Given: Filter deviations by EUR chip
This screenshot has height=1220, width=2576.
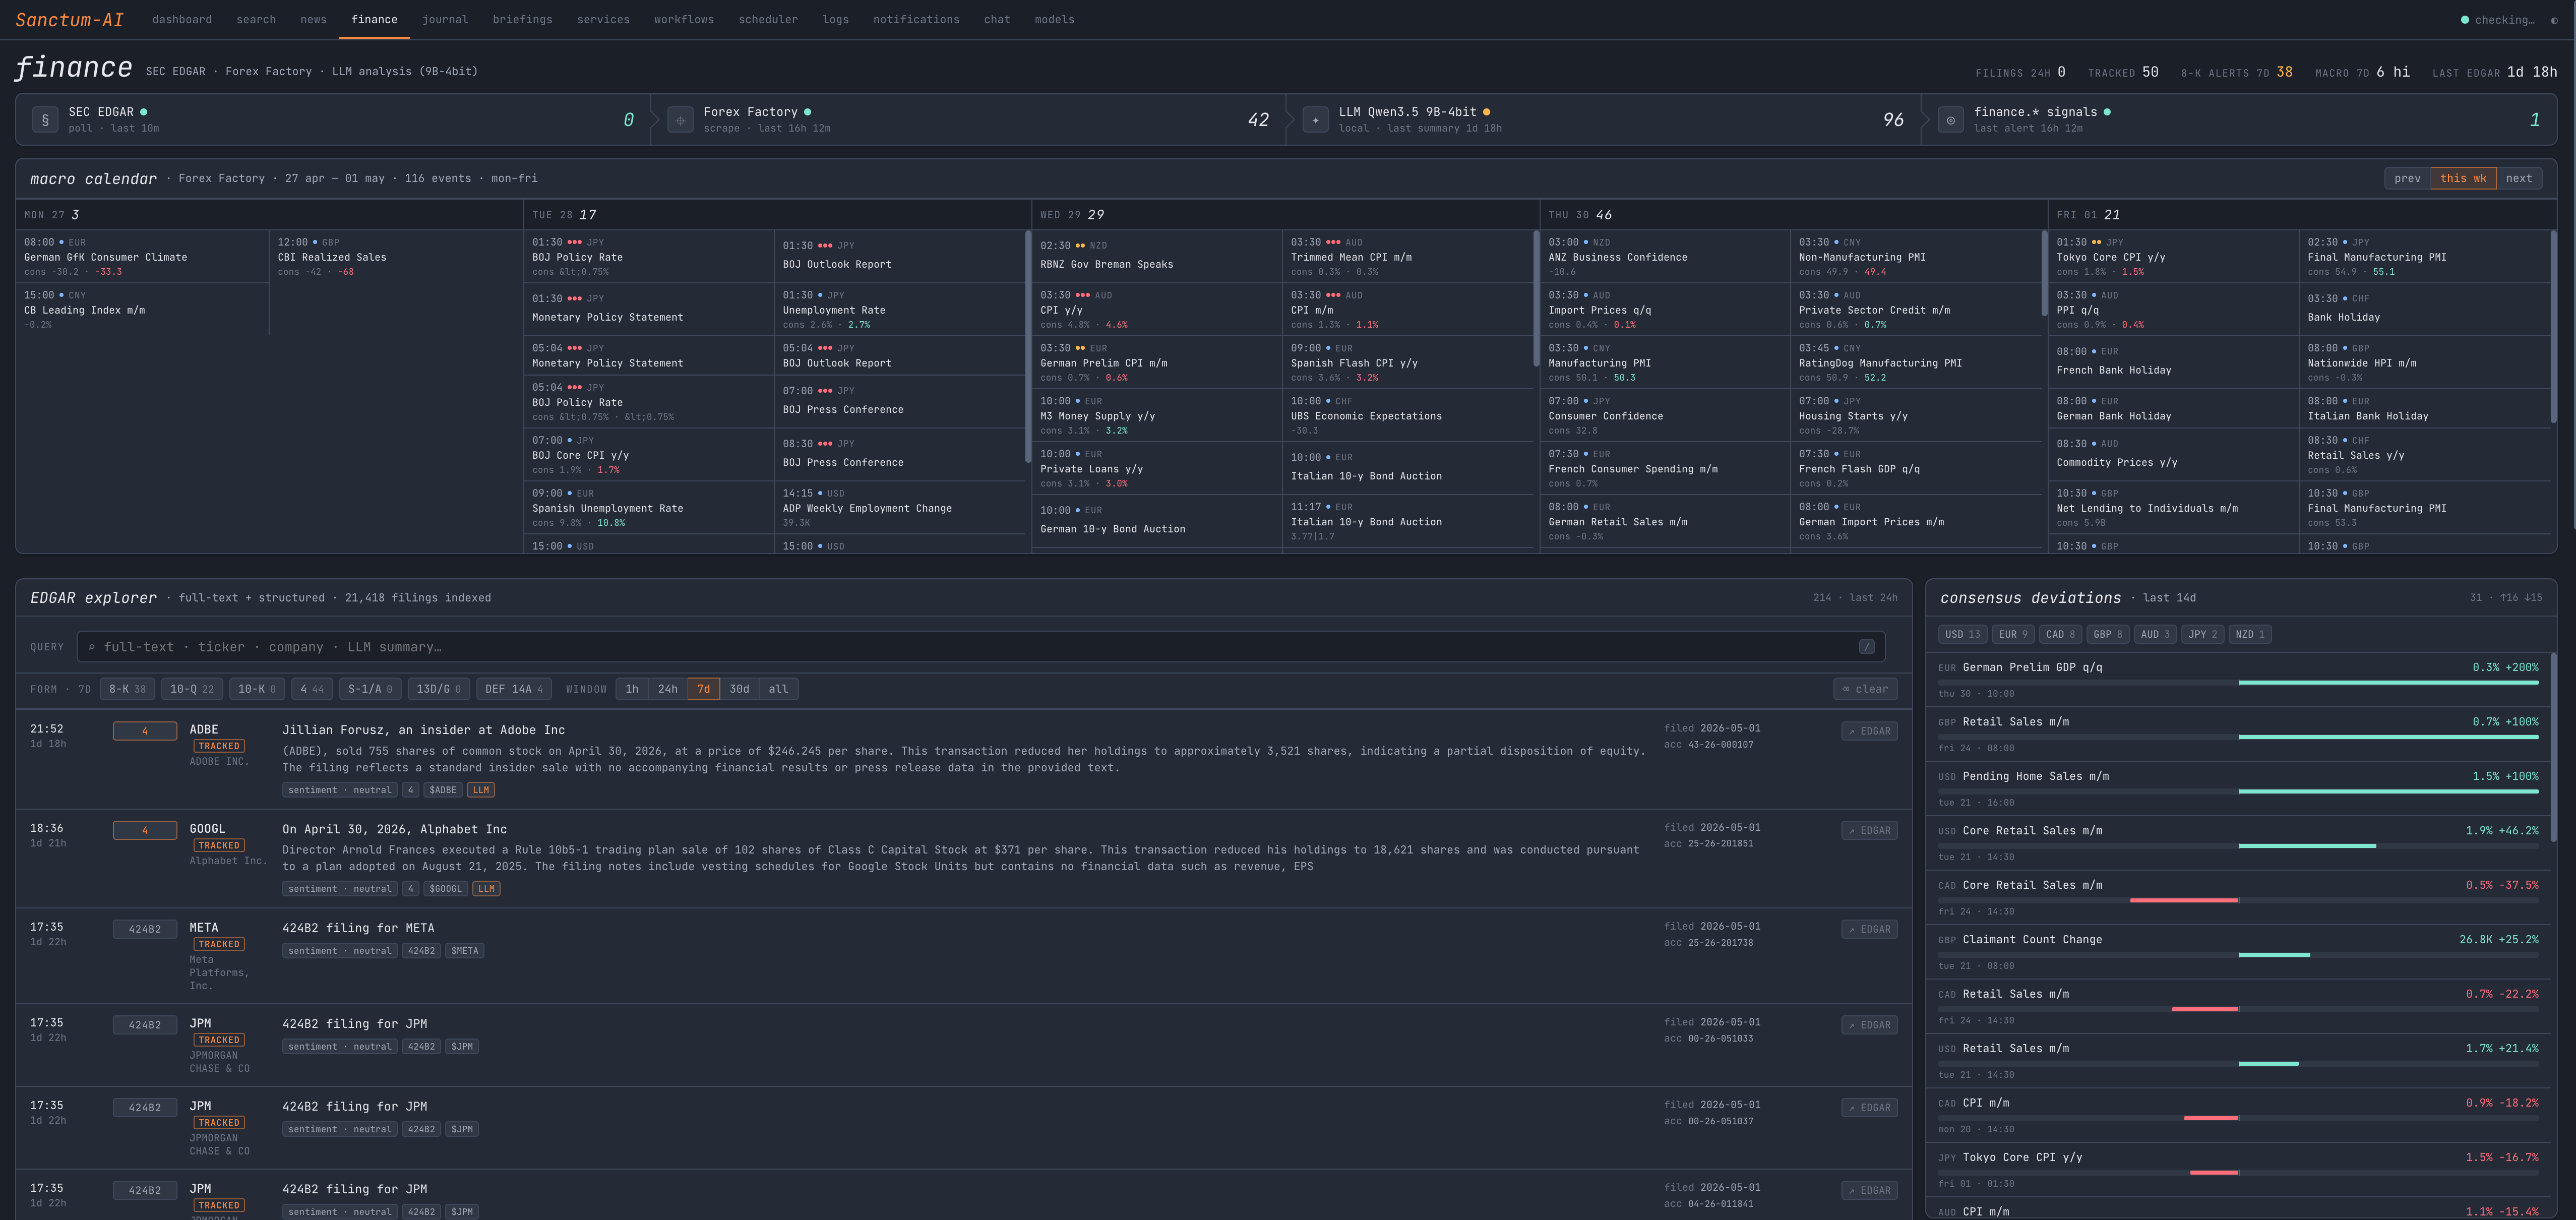Looking at the screenshot, I should click(x=2013, y=634).
